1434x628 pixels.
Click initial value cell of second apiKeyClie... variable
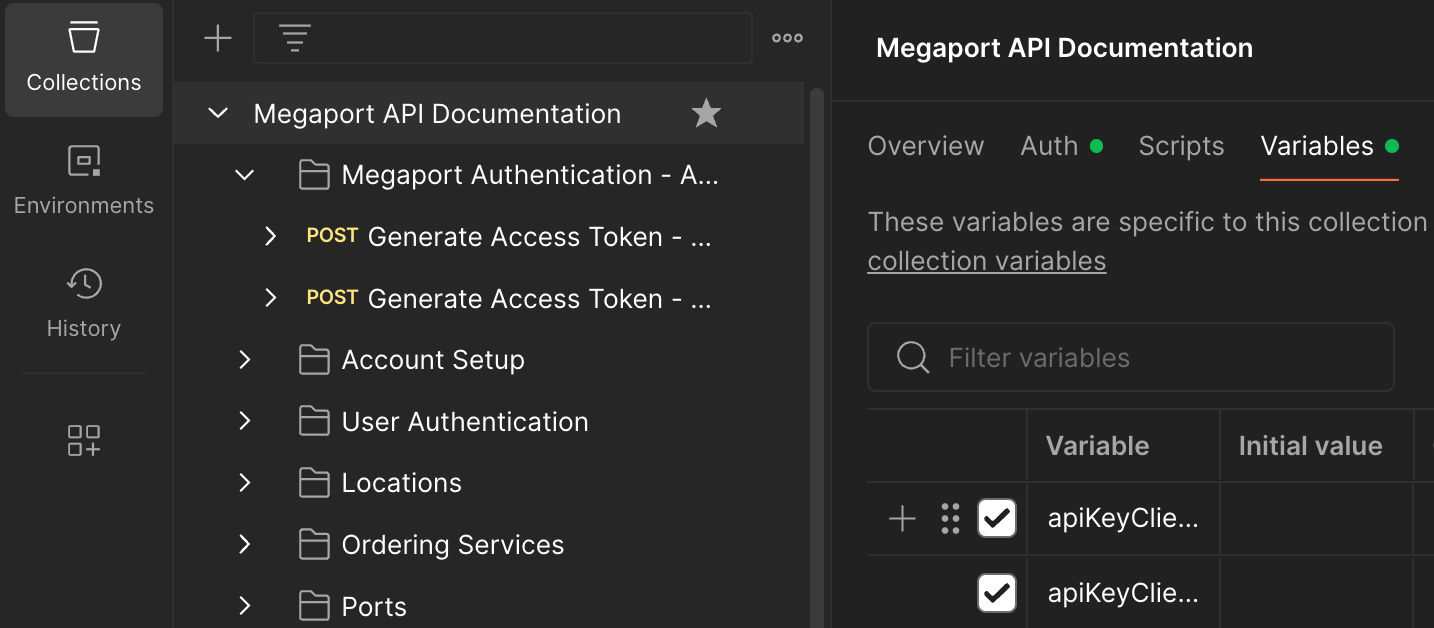coord(1316,593)
